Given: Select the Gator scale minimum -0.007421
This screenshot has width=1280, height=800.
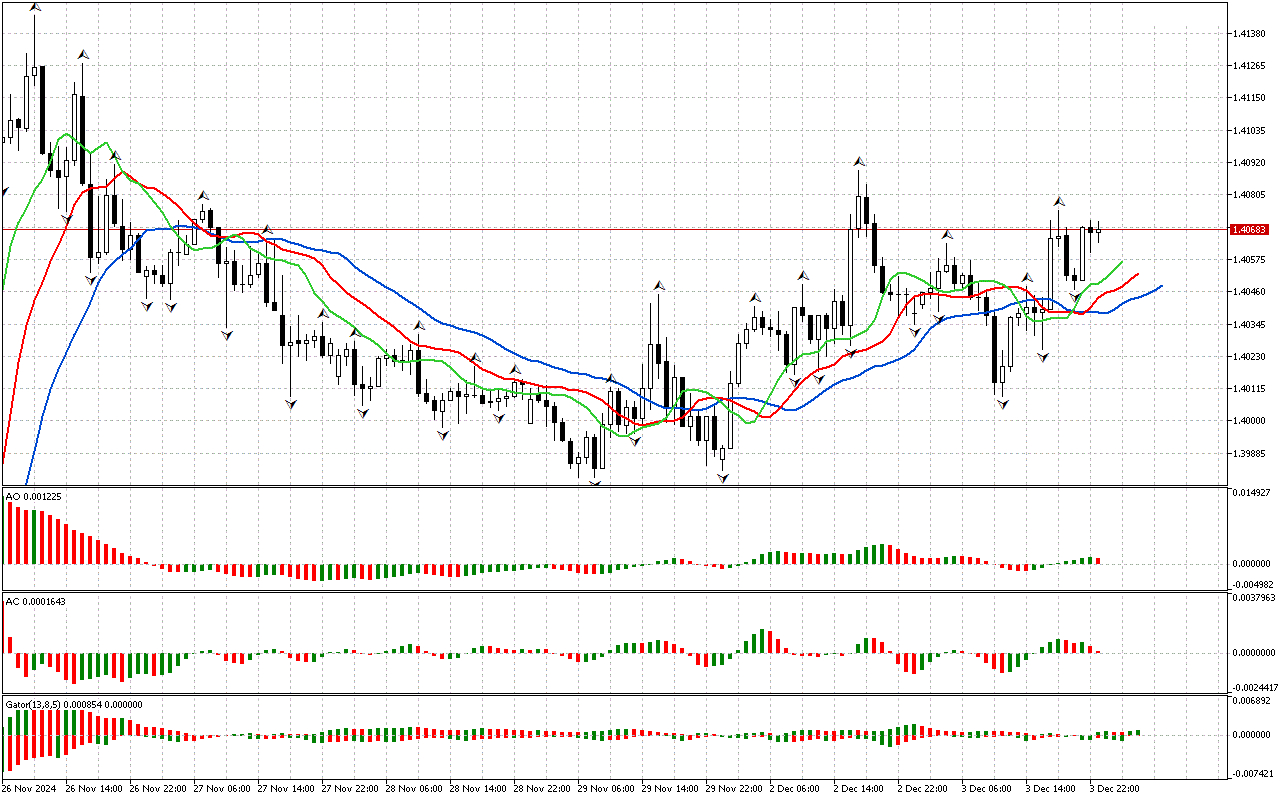Looking at the screenshot, I should tap(1252, 773).
